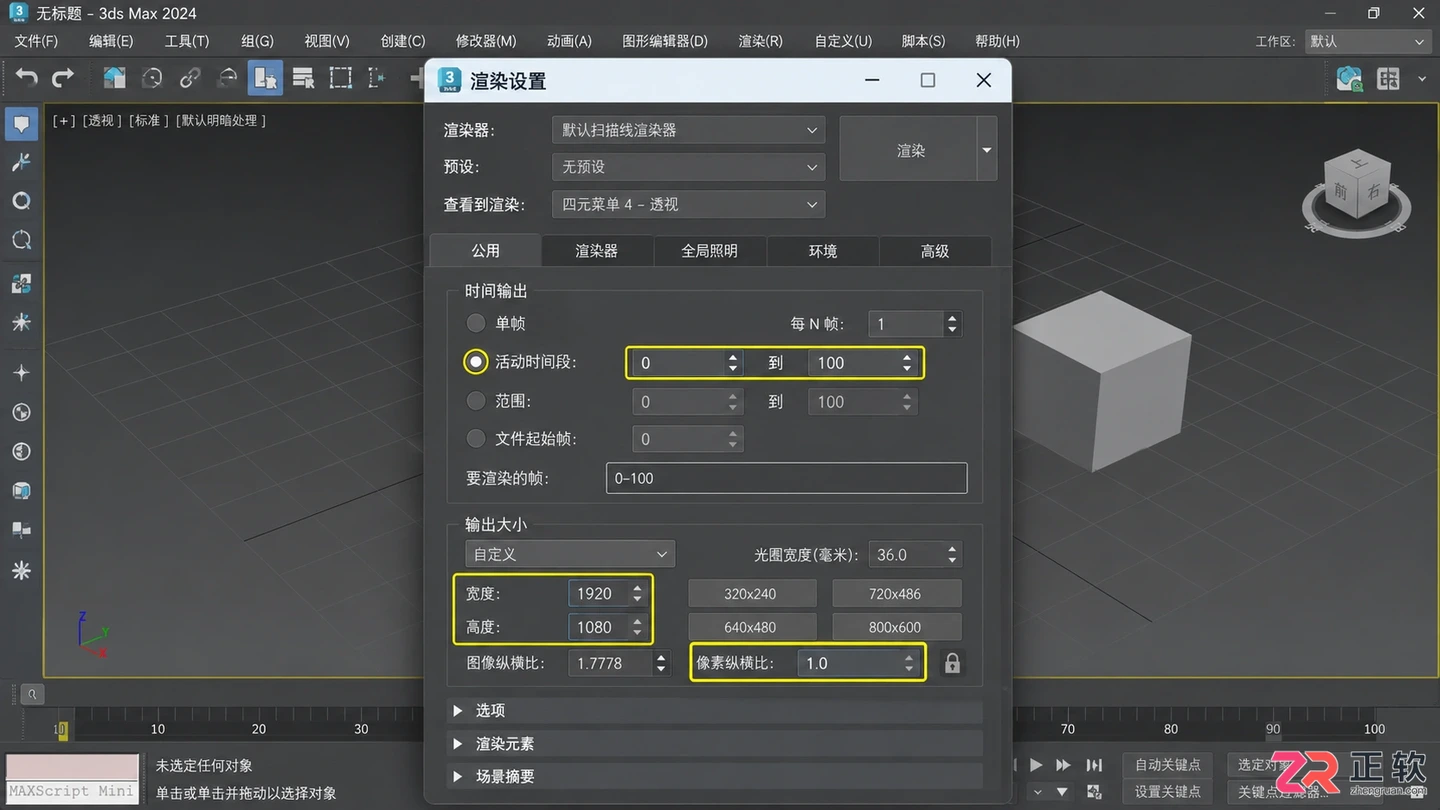
Task: Click the 宽度 spinner arrows
Action: [x=637, y=594]
